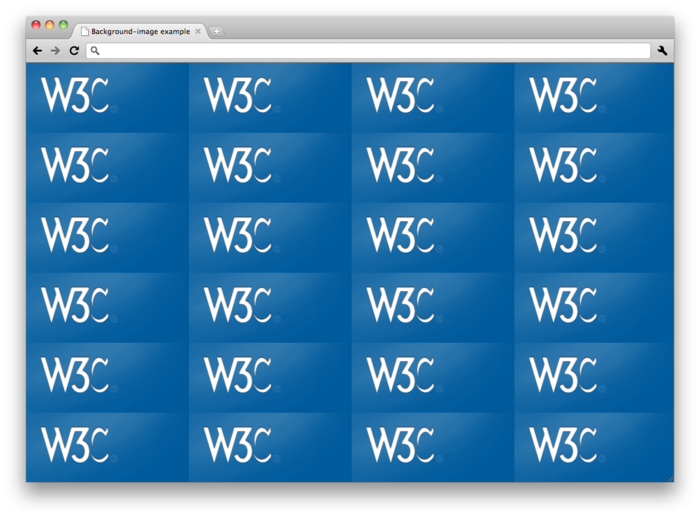The height and width of the screenshot is (518, 700).
Task: Click the magnifier icon in address bar
Action: [96, 50]
